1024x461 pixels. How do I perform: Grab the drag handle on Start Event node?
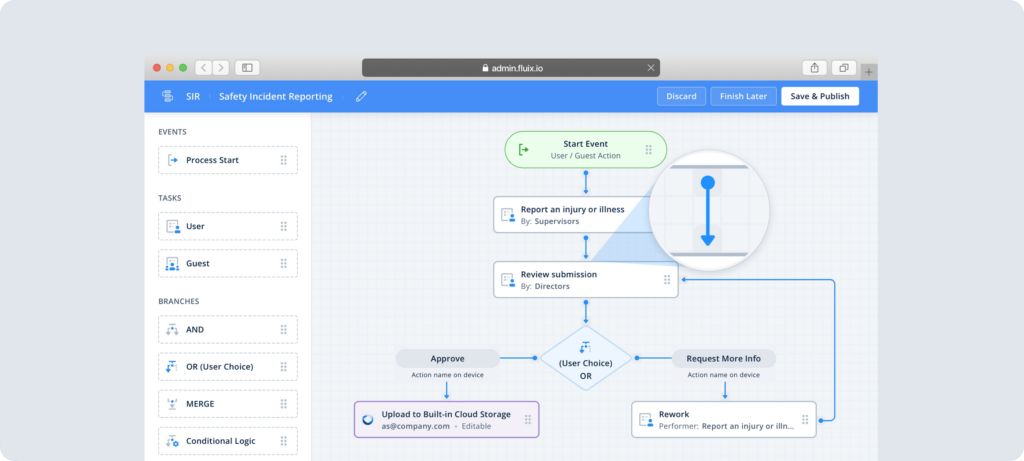[648, 150]
